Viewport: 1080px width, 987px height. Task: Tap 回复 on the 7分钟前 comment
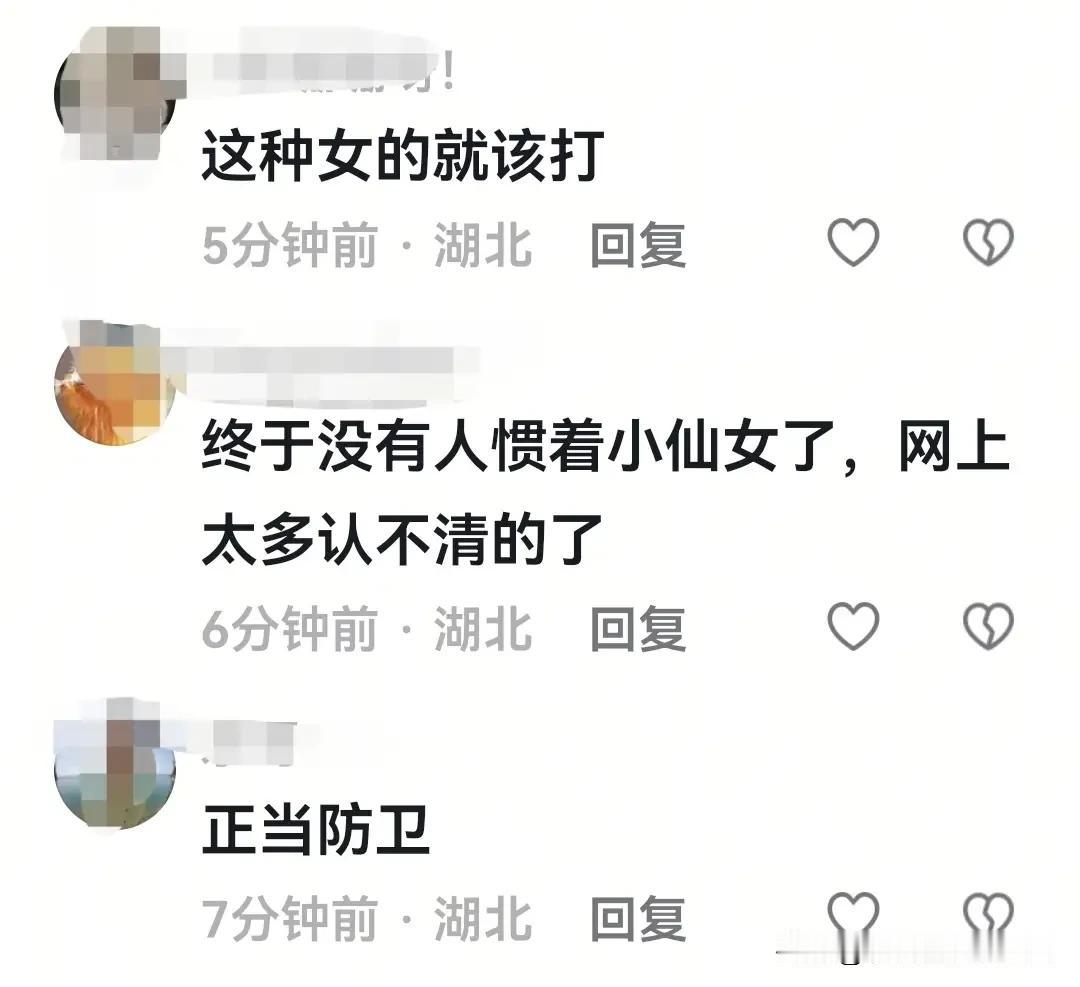(x=638, y=918)
